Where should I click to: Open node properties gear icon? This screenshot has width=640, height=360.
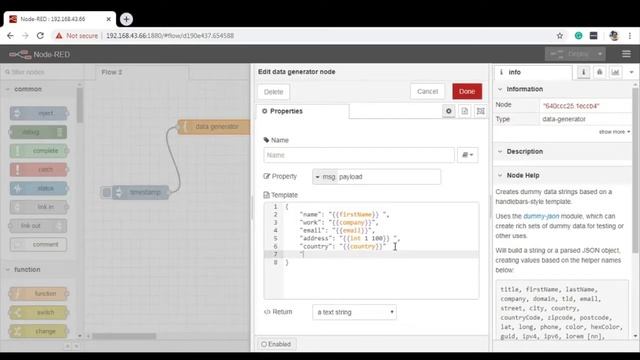[x=449, y=111]
